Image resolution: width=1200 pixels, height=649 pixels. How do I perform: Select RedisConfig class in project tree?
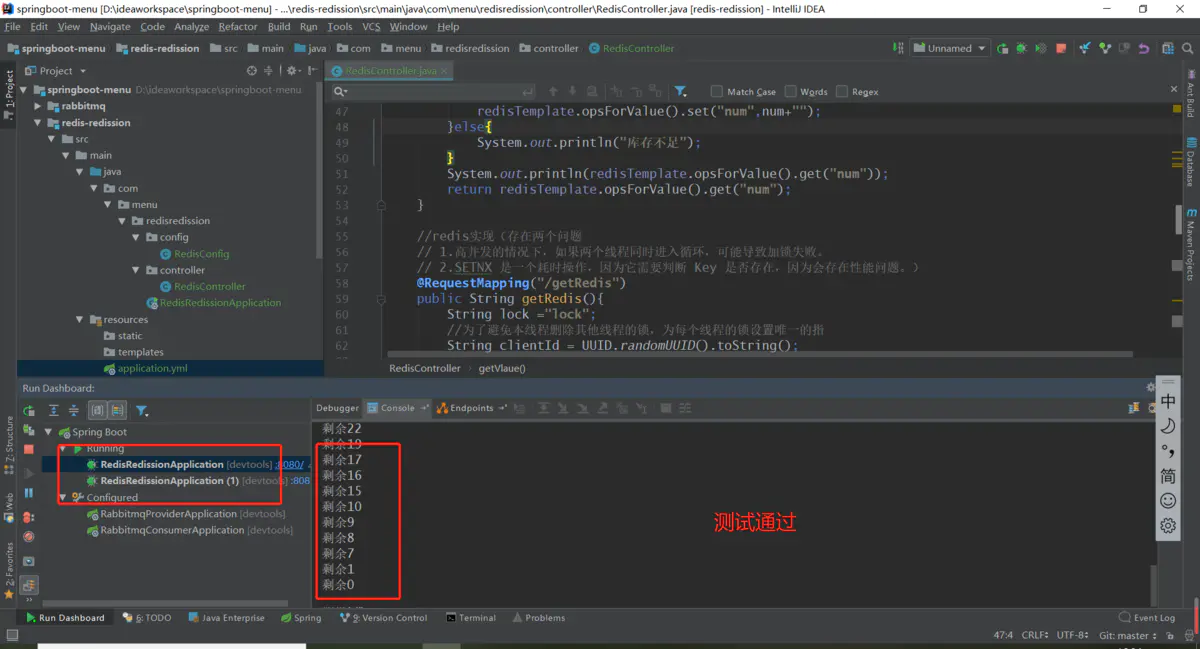click(x=201, y=254)
